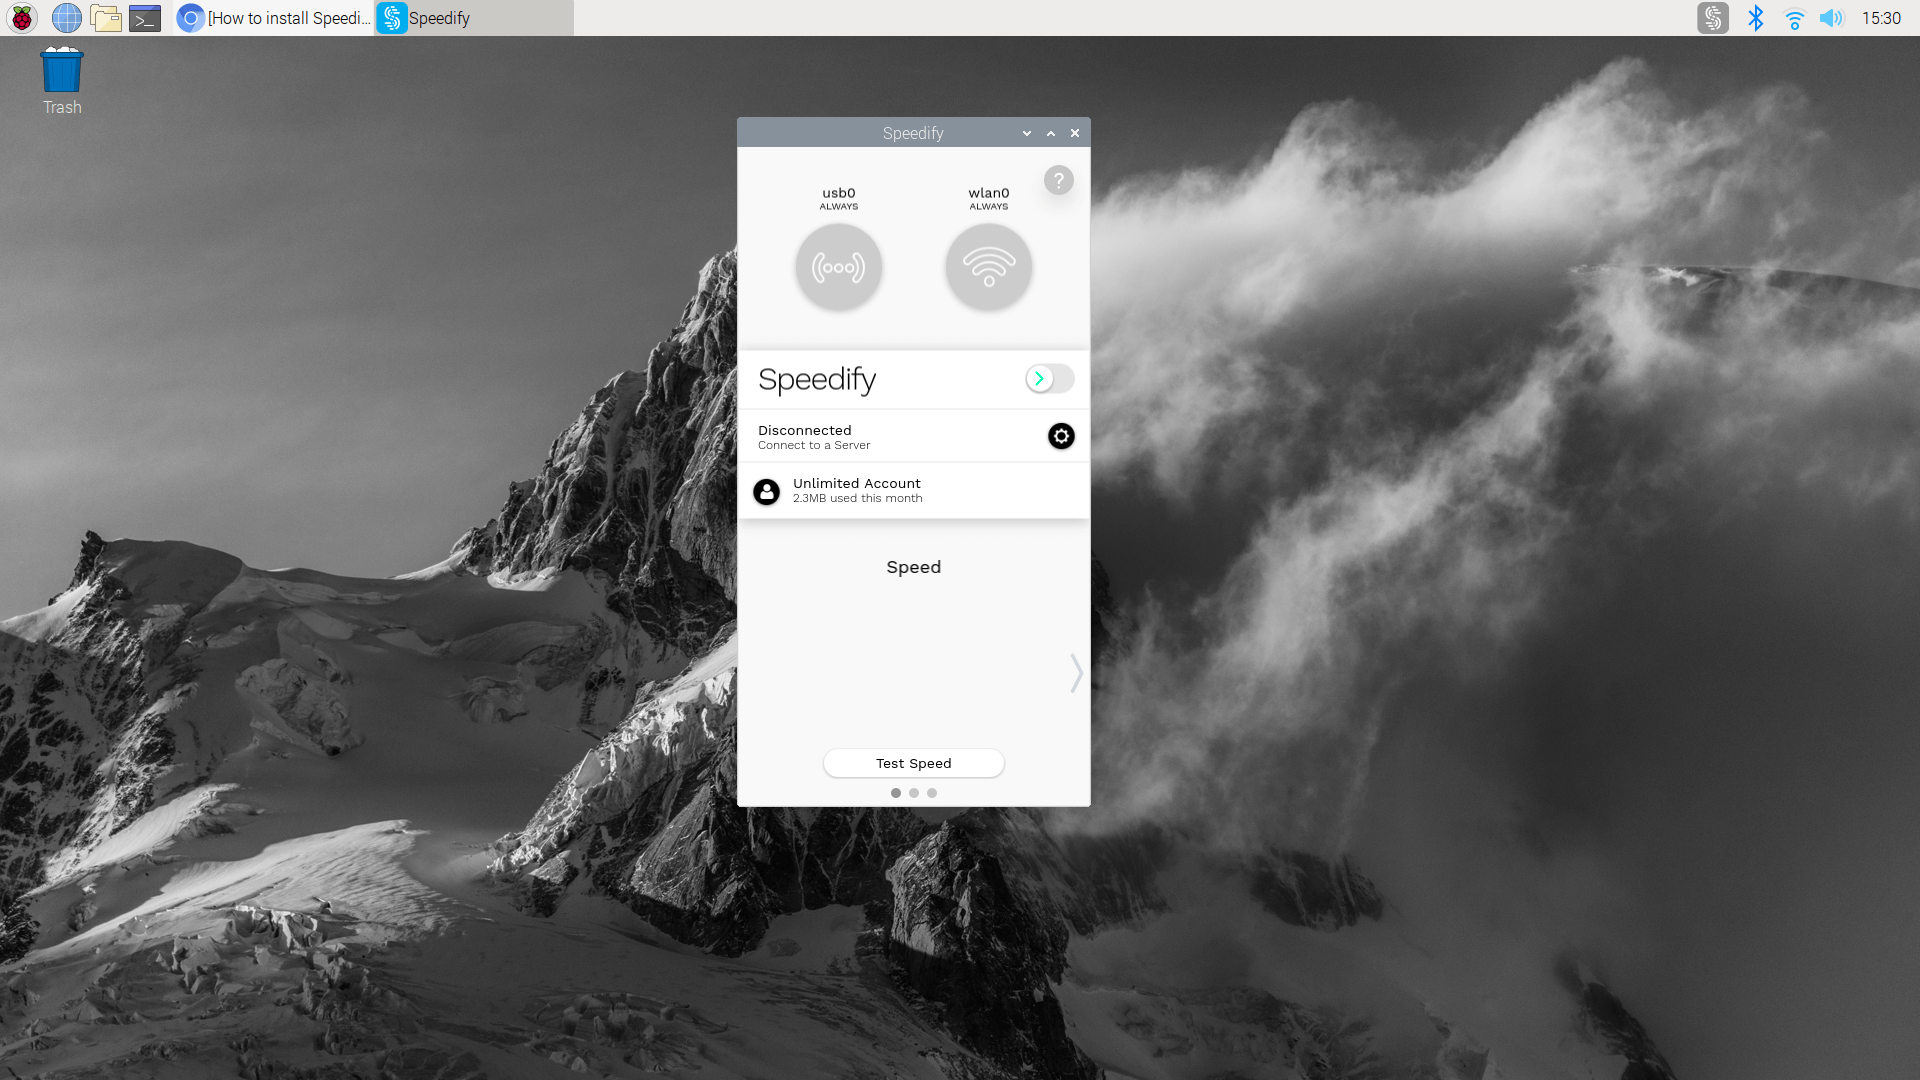Image resolution: width=1920 pixels, height=1080 pixels.
Task: Select the second page indicator dot
Action: pos(914,793)
